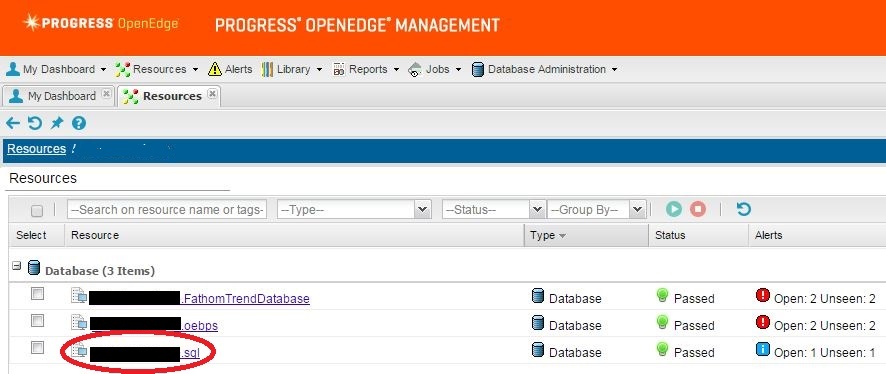The height and width of the screenshot is (374, 886).
Task: Click the Alerts warning triangle icon
Action: (215, 69)
